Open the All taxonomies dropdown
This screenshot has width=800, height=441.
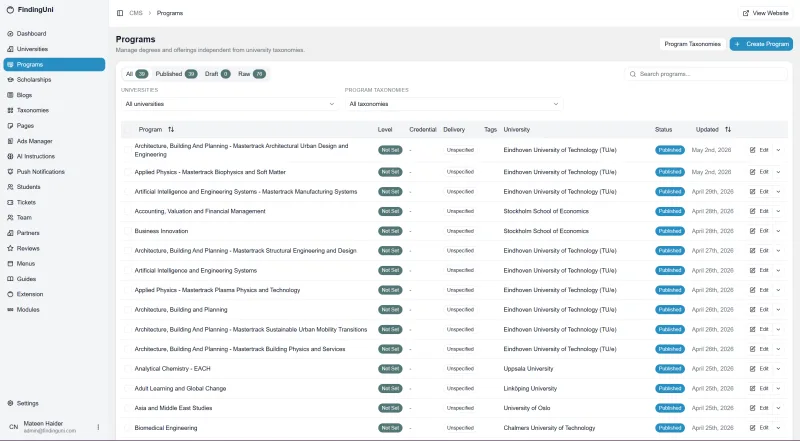(454, 104)
